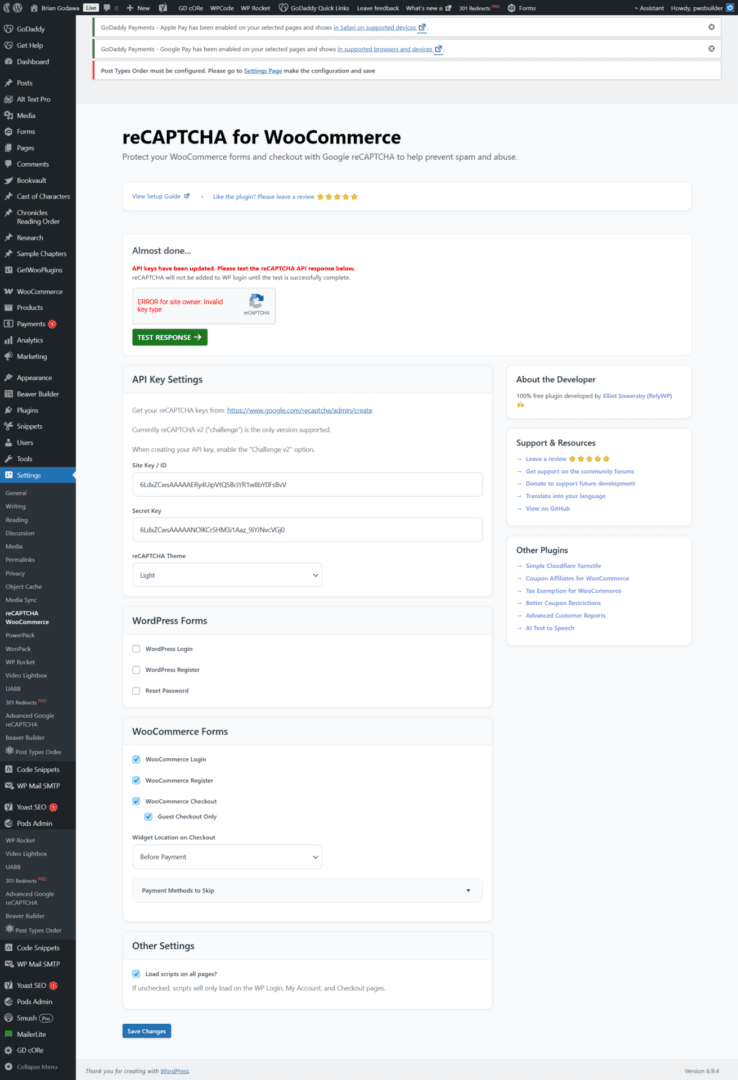
Task: Open the Pages sidebar icon
Action: coord(8,147)
